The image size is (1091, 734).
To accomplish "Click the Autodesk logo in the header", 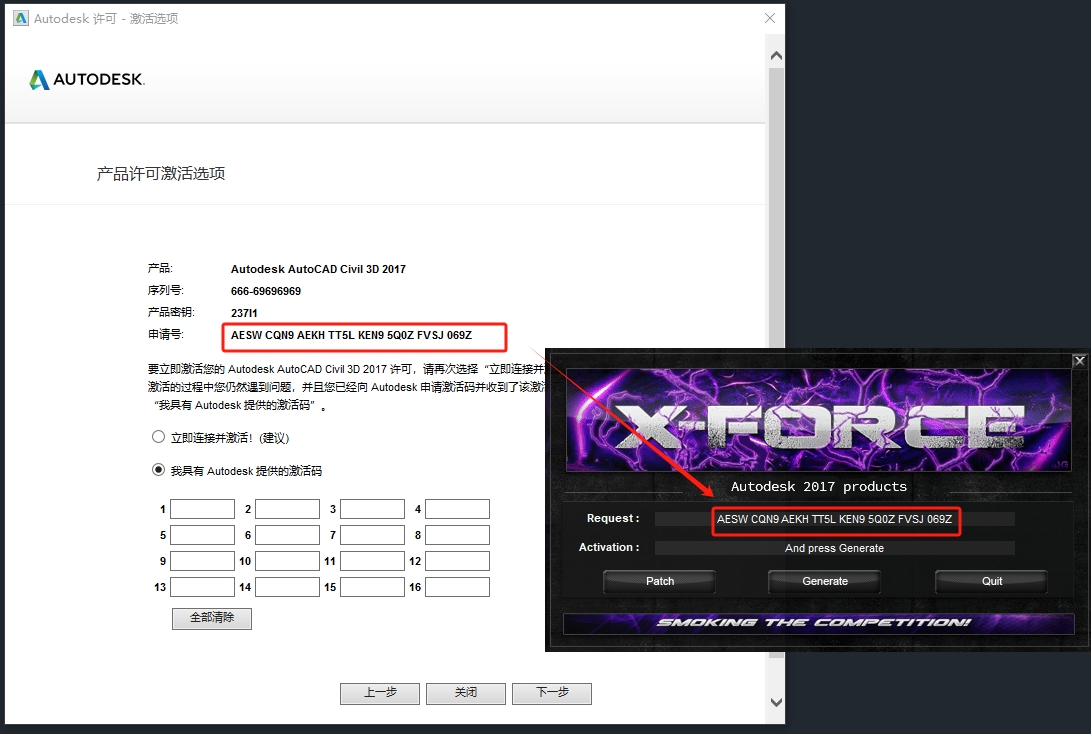I will (x=87, y=79).
